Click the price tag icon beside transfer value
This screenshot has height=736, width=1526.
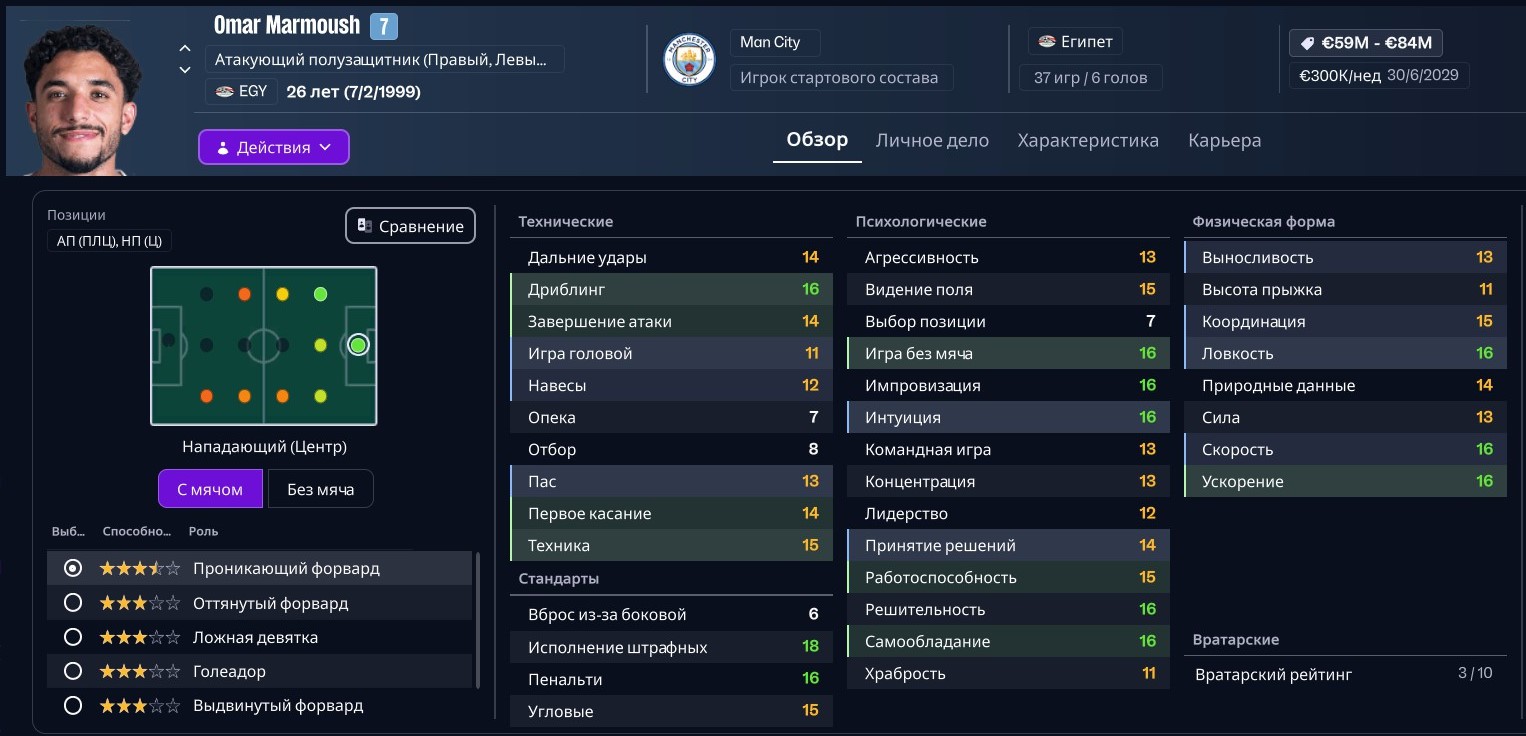pyautogui.click(x=1306, y=43)
